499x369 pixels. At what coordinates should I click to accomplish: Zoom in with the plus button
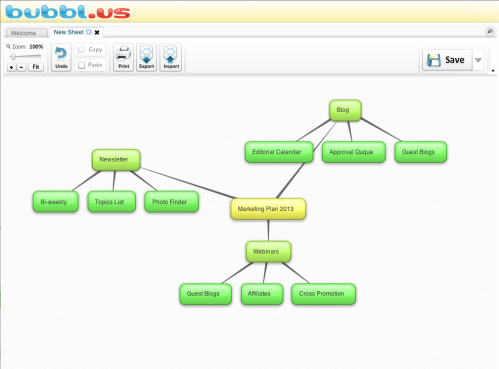point(11,67)
